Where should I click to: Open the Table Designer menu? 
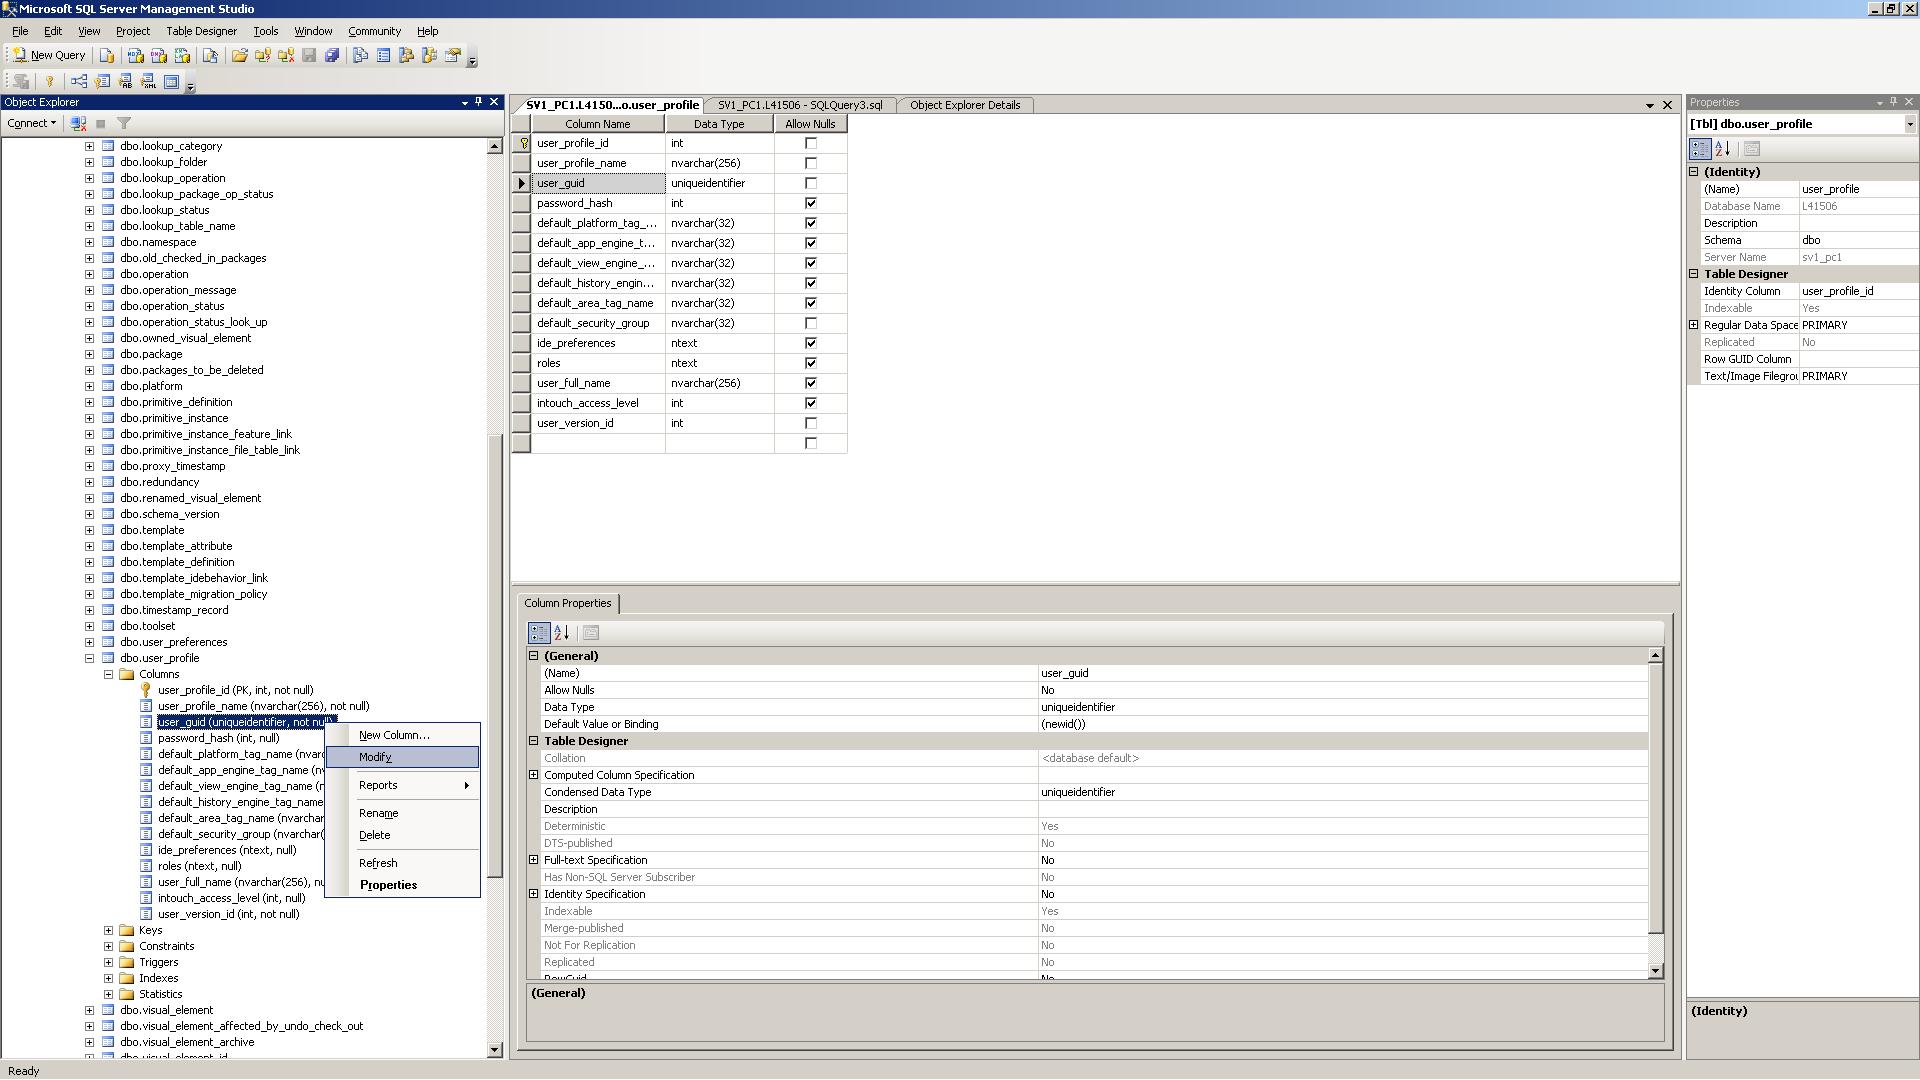(x=201, y=31)
